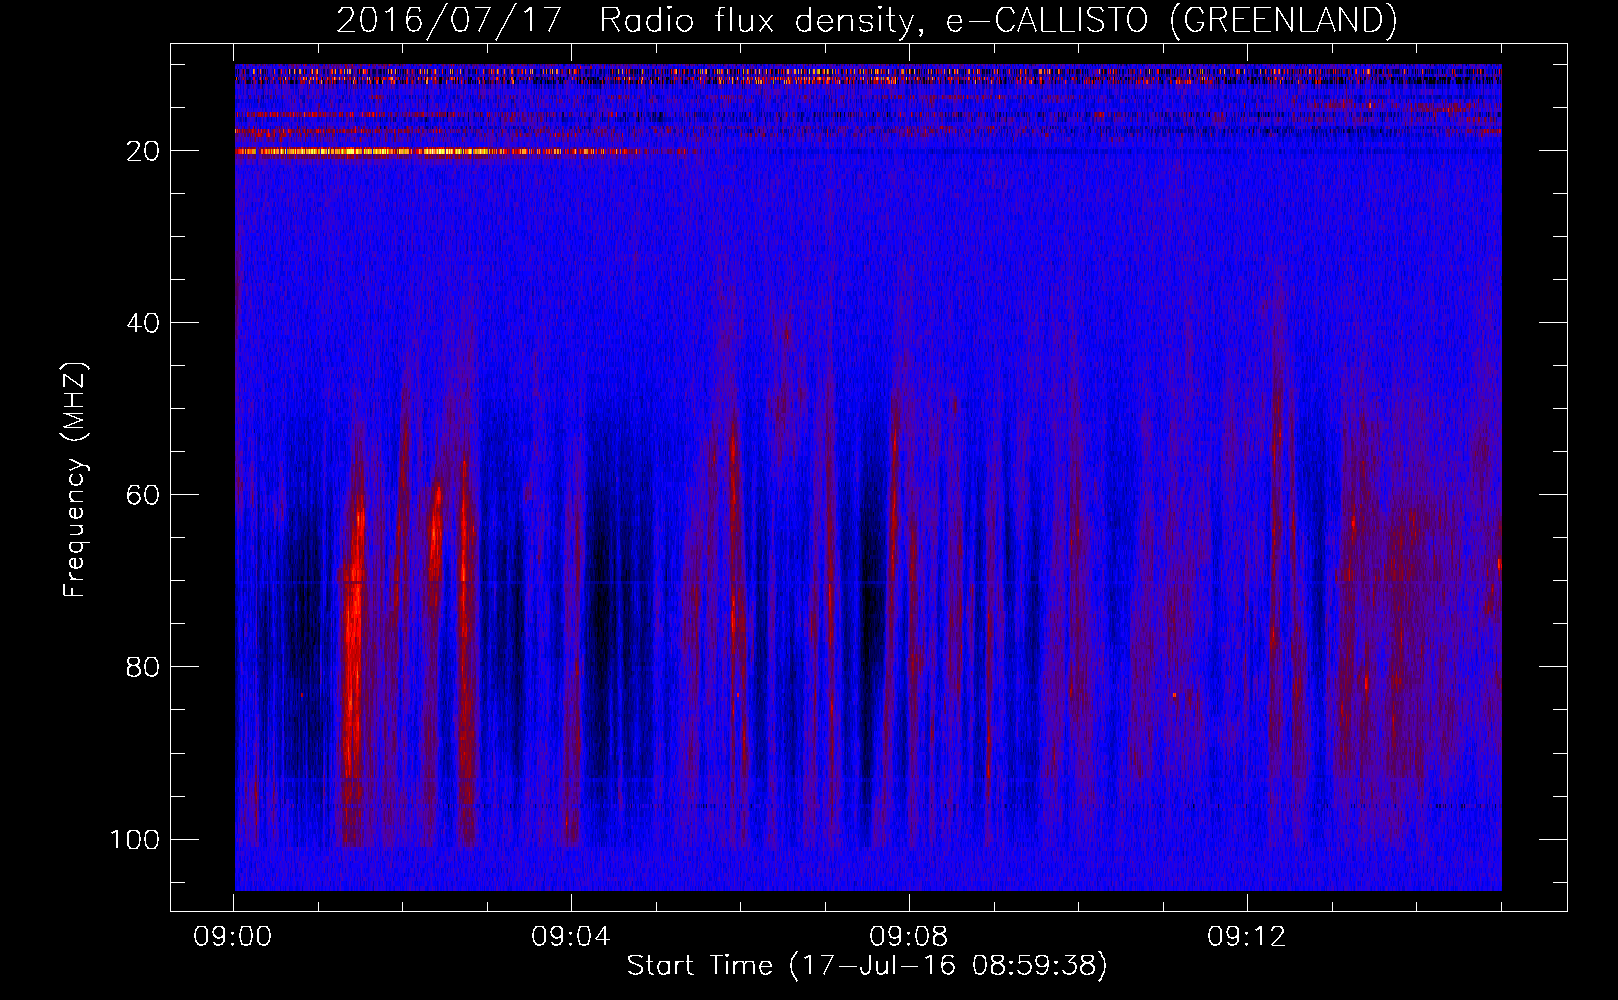Click the 09:12 time tick label
This screenshot has height=1000, width=1618.
point(1247,937)
